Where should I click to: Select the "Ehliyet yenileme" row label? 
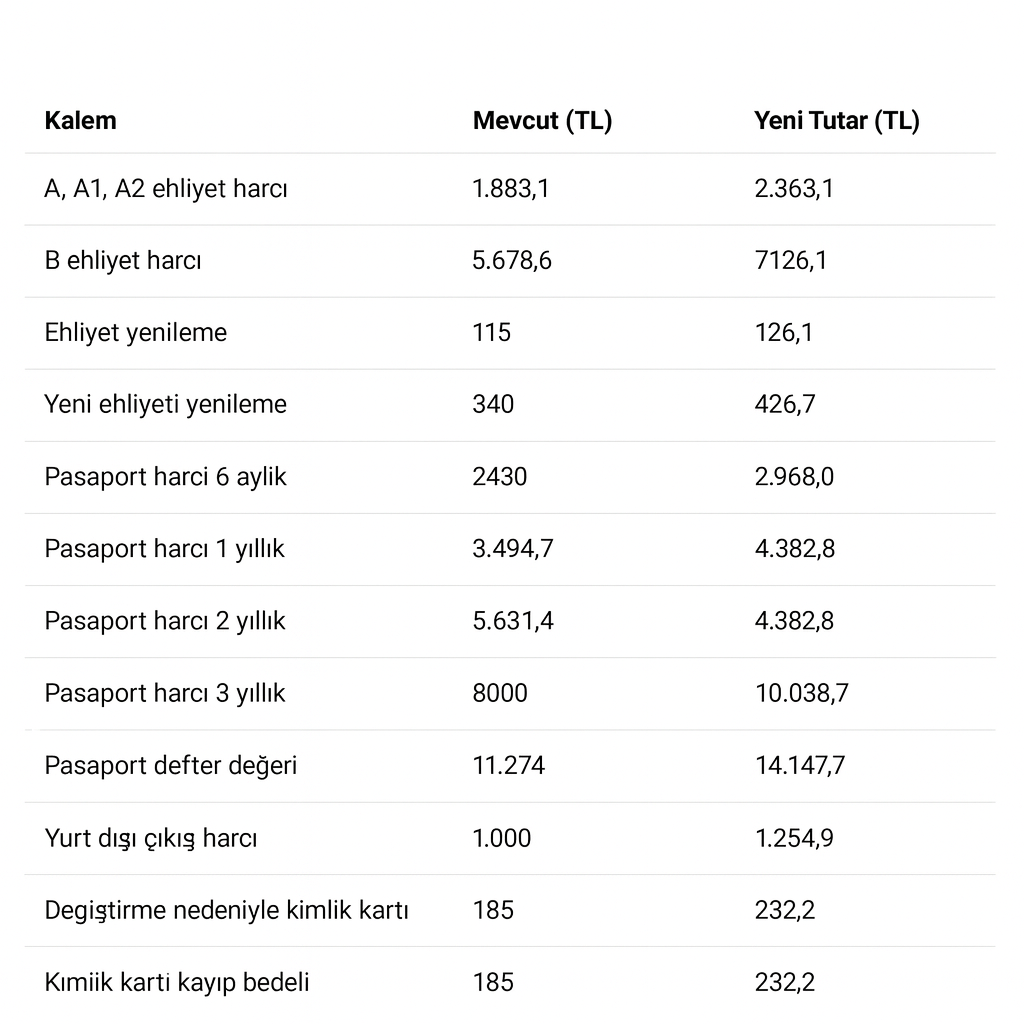[136, 333]
